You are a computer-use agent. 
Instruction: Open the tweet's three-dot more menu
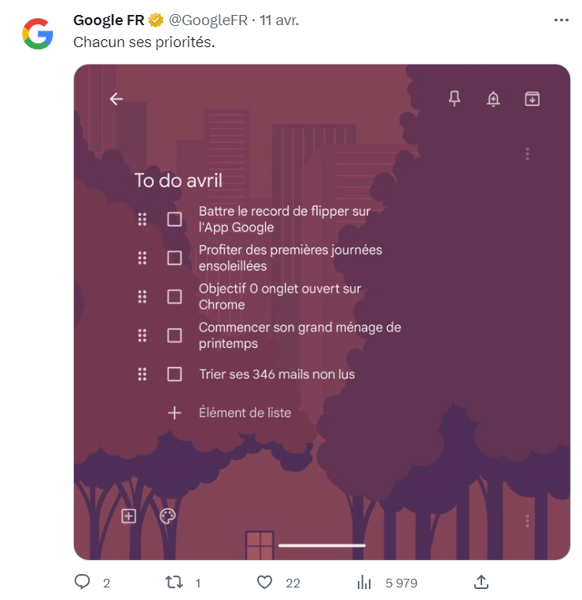pos(561,20)
